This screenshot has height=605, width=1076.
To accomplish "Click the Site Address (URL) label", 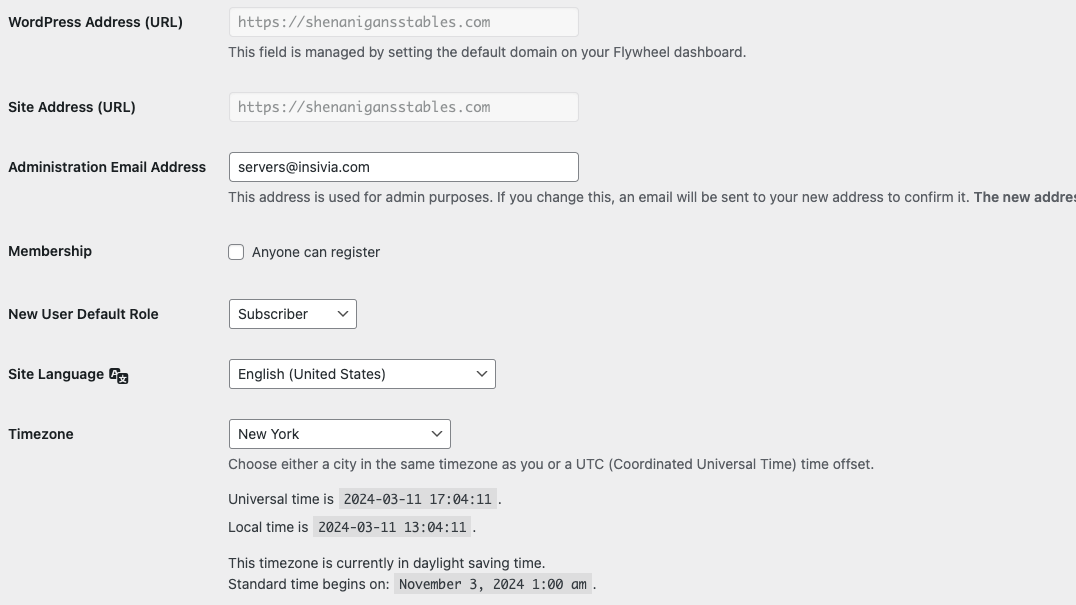I will click(72, 107).
